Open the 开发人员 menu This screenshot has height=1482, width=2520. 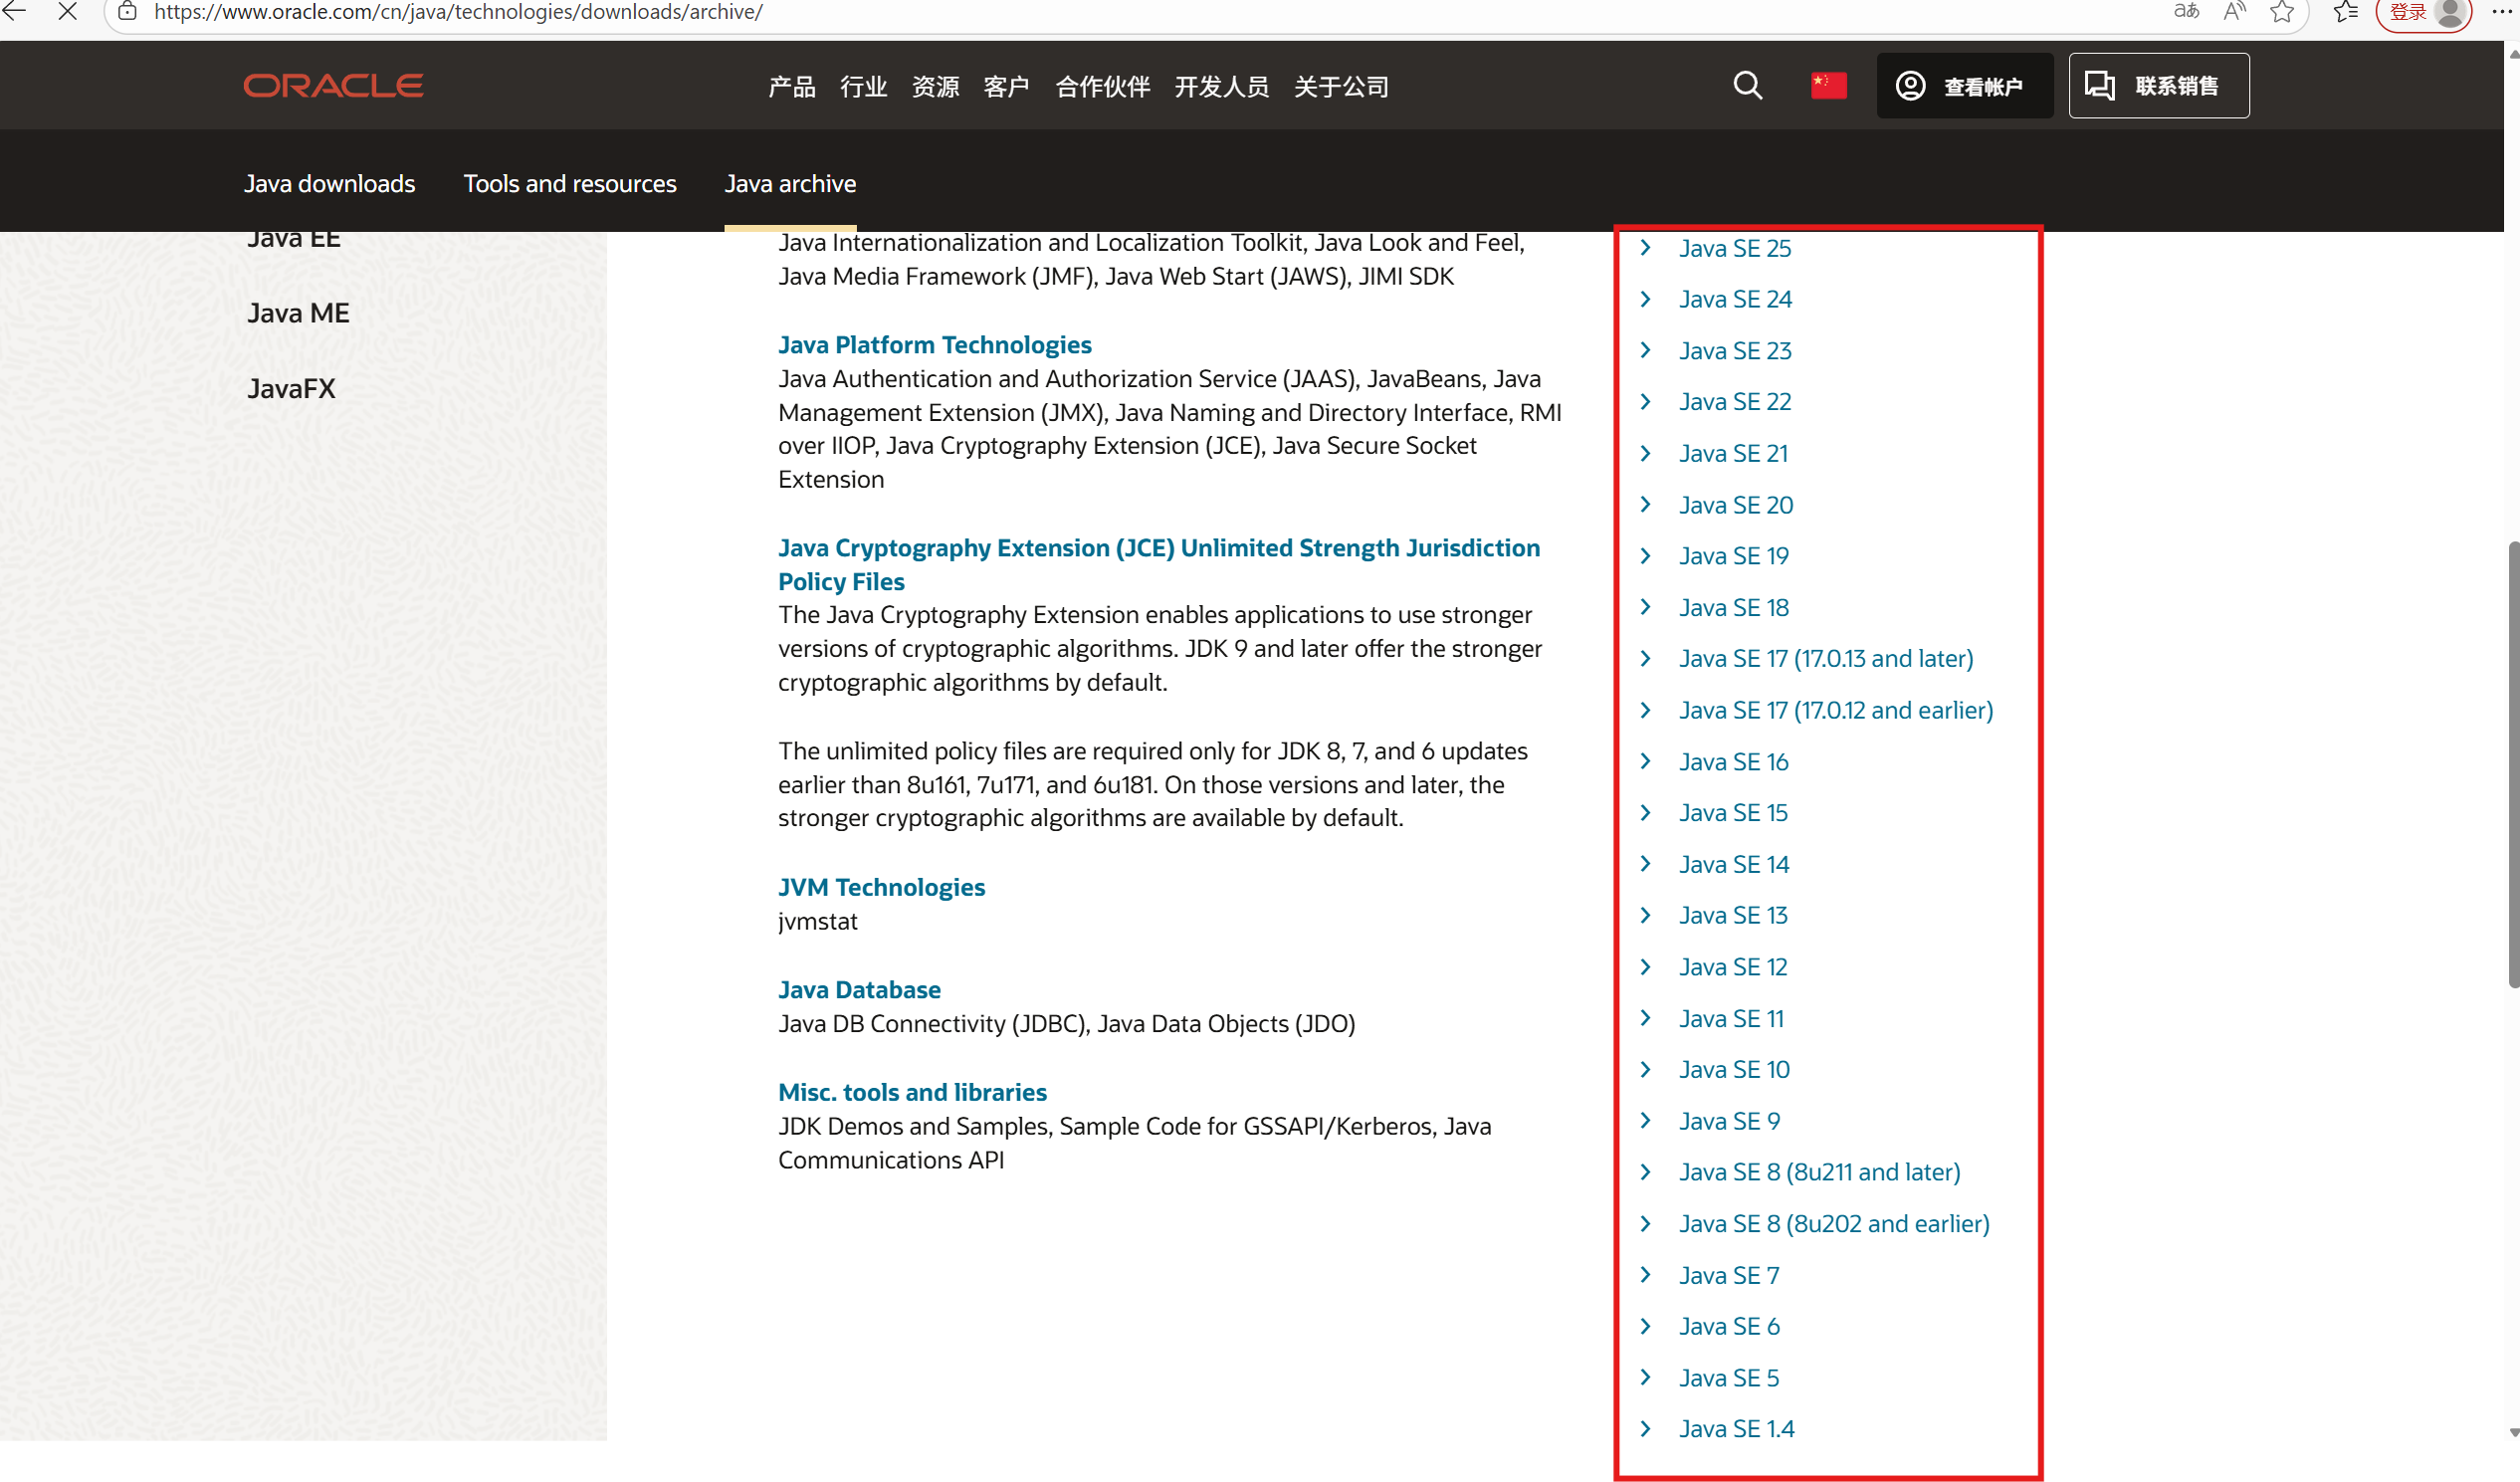1222,87
